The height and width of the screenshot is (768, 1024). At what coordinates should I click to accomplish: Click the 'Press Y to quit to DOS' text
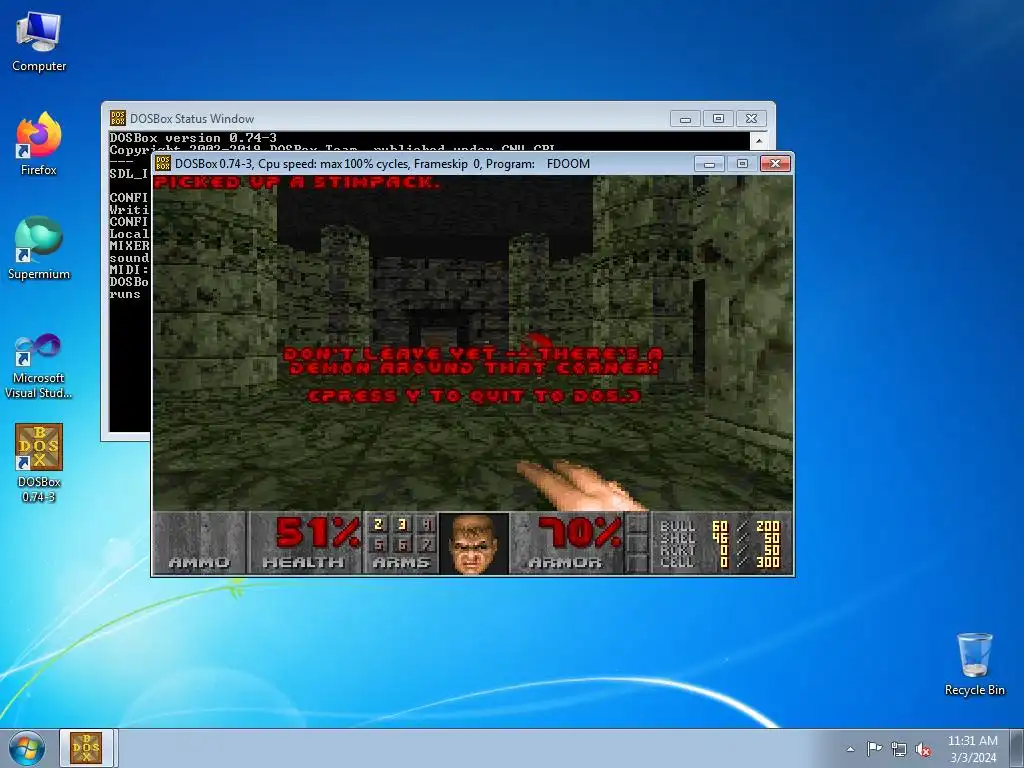tap(474, 396)
